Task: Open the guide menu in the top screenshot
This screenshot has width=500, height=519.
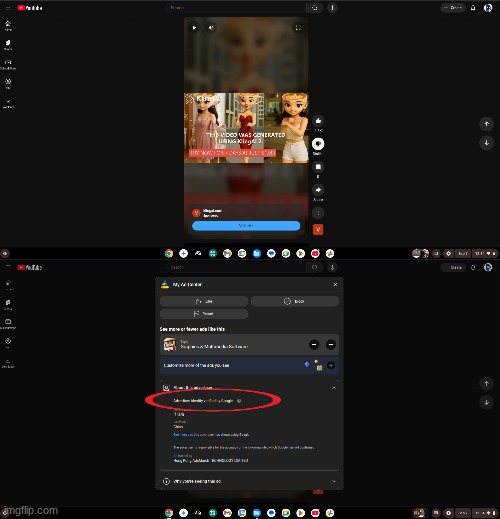Action: pos(8,8)
